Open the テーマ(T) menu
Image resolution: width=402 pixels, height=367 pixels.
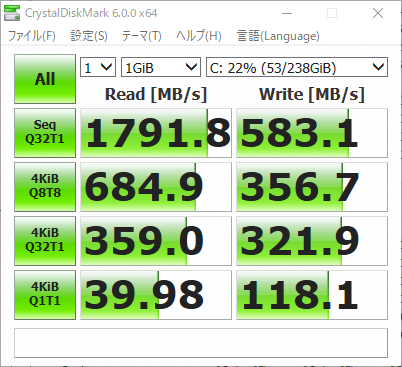pos(142,36)
